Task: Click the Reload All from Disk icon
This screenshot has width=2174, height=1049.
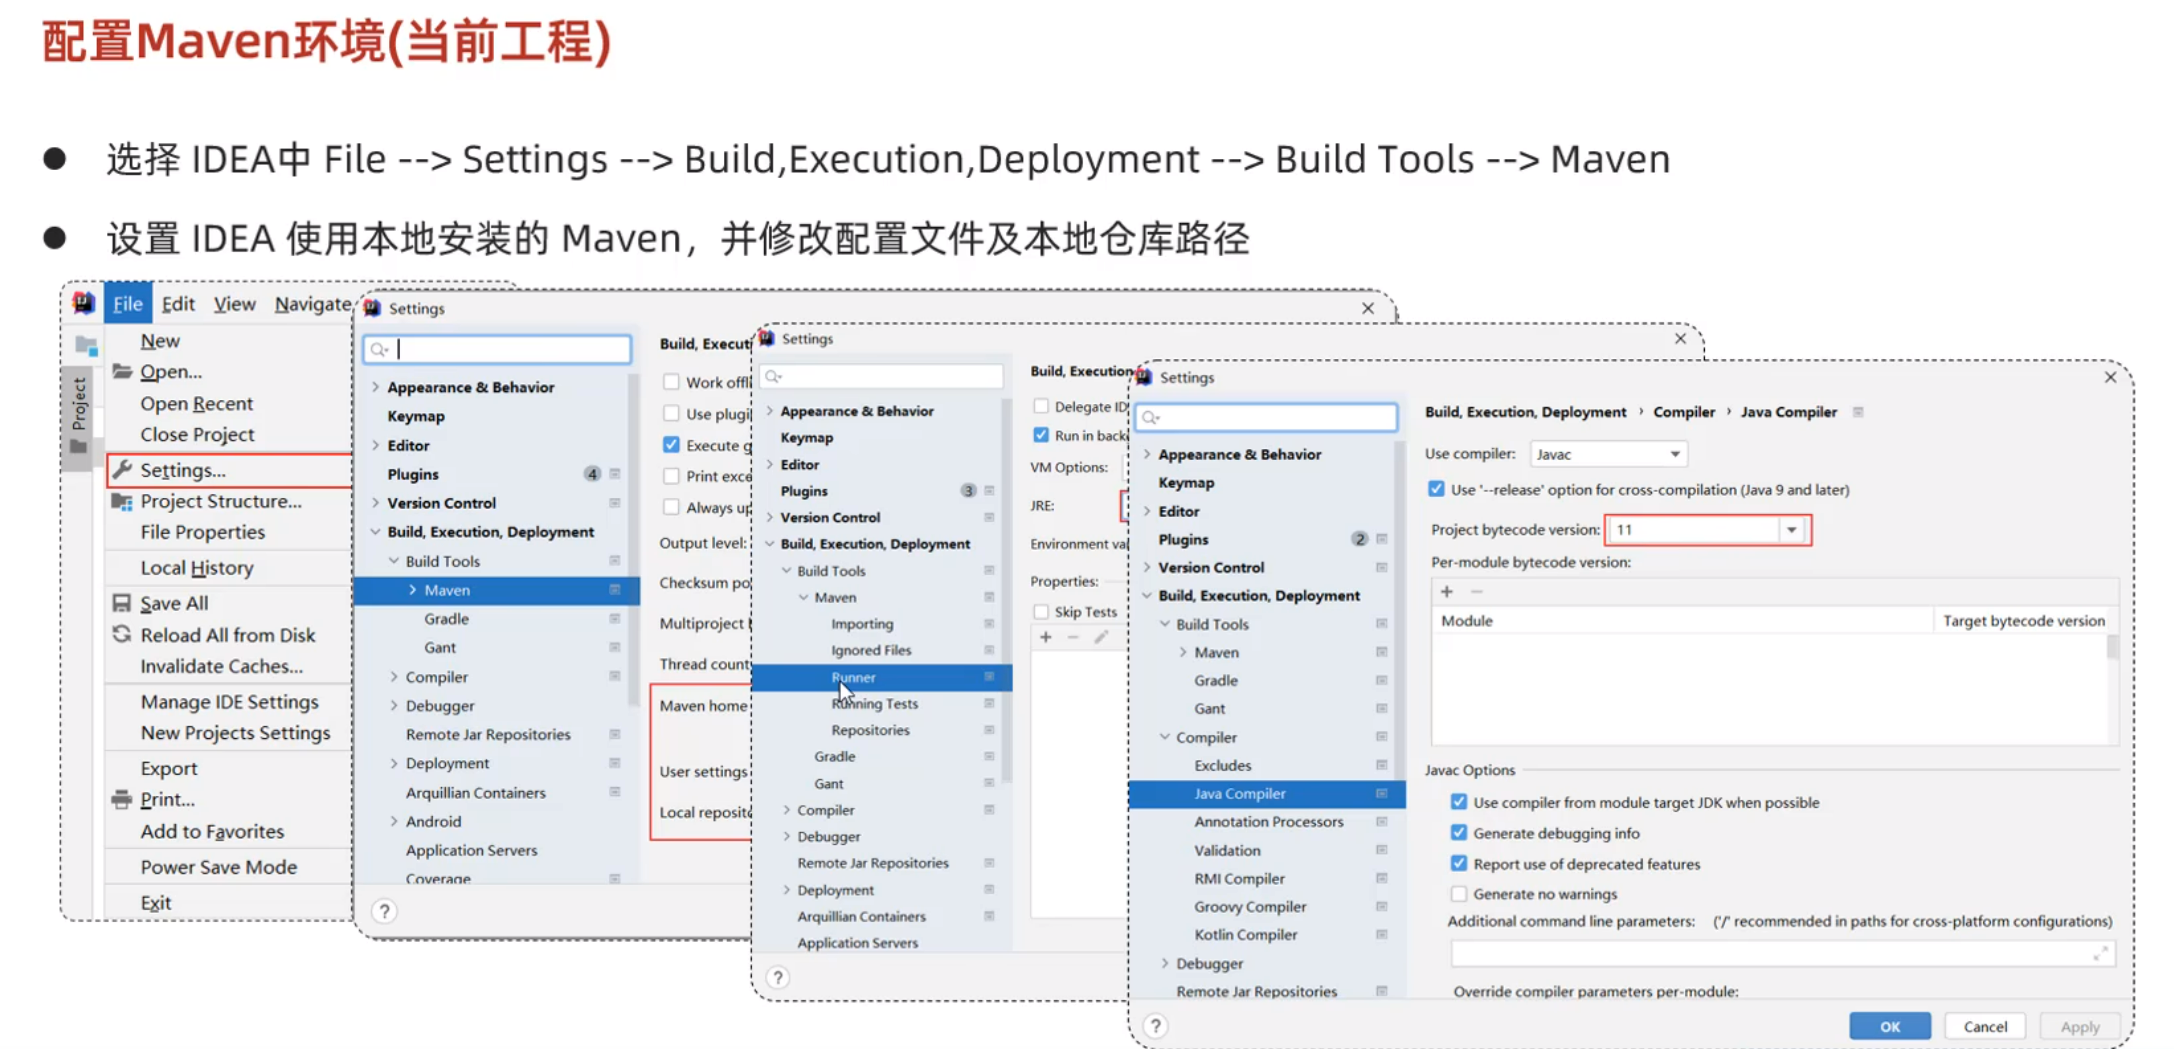Action: 122,635
